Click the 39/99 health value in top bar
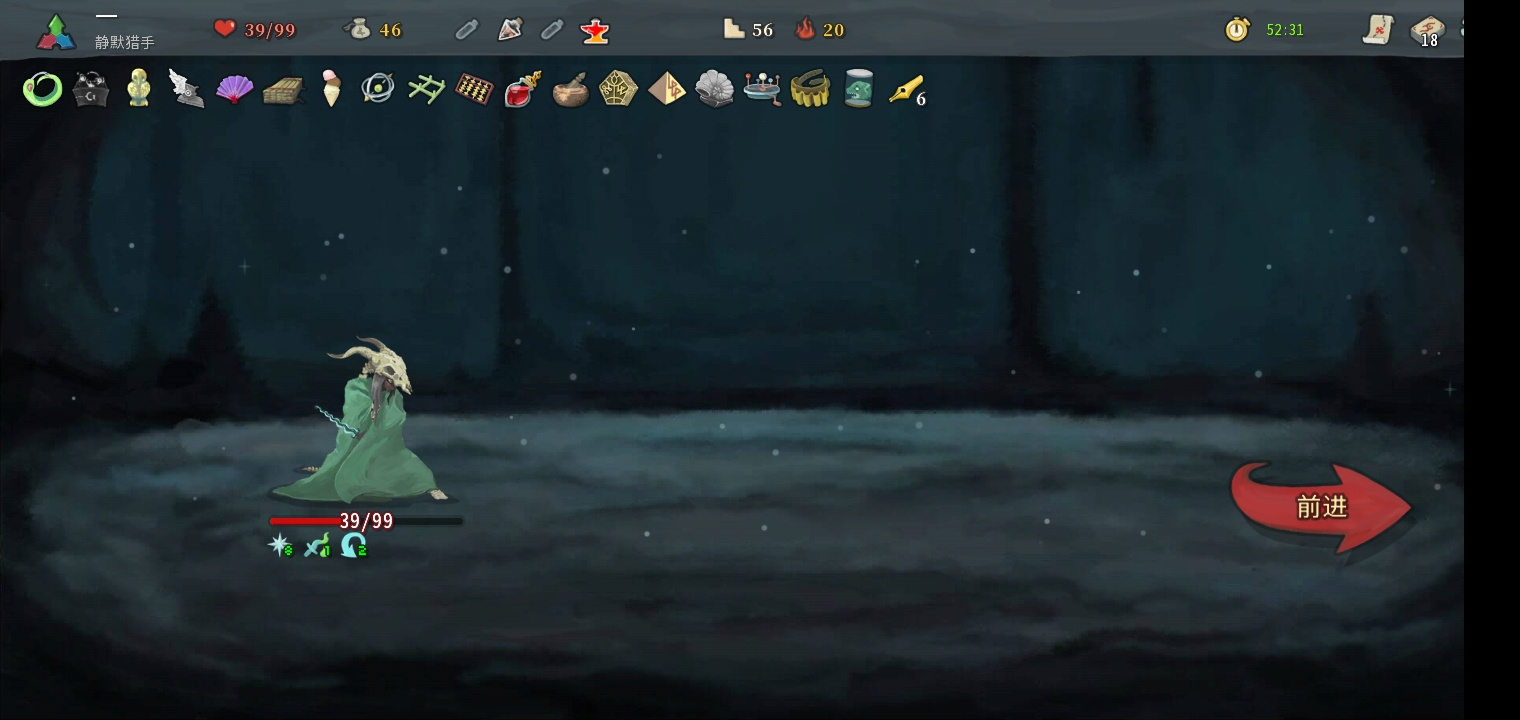Viewport: 1520px width, 720px height. (270, 30)
